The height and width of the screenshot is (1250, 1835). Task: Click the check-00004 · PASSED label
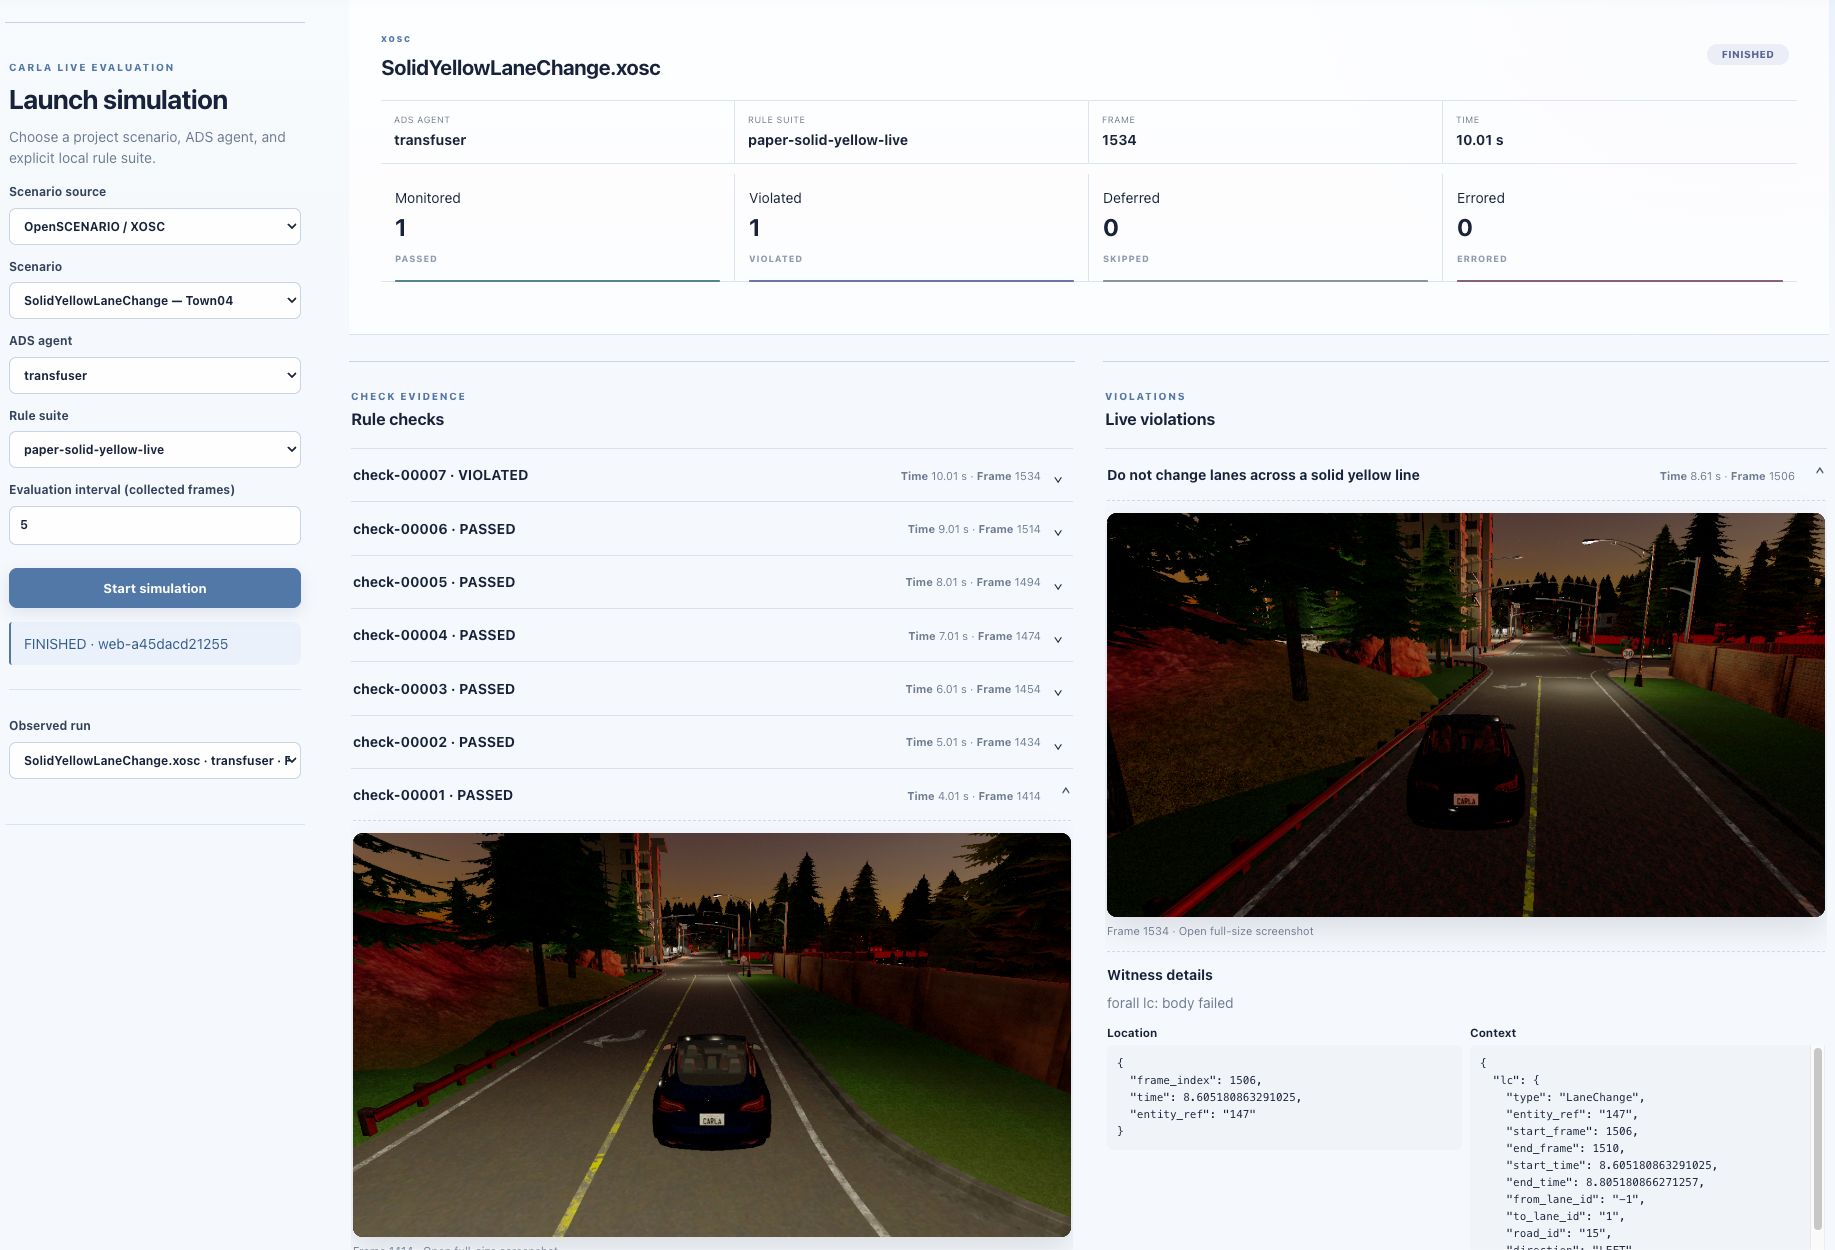point(434,635)
